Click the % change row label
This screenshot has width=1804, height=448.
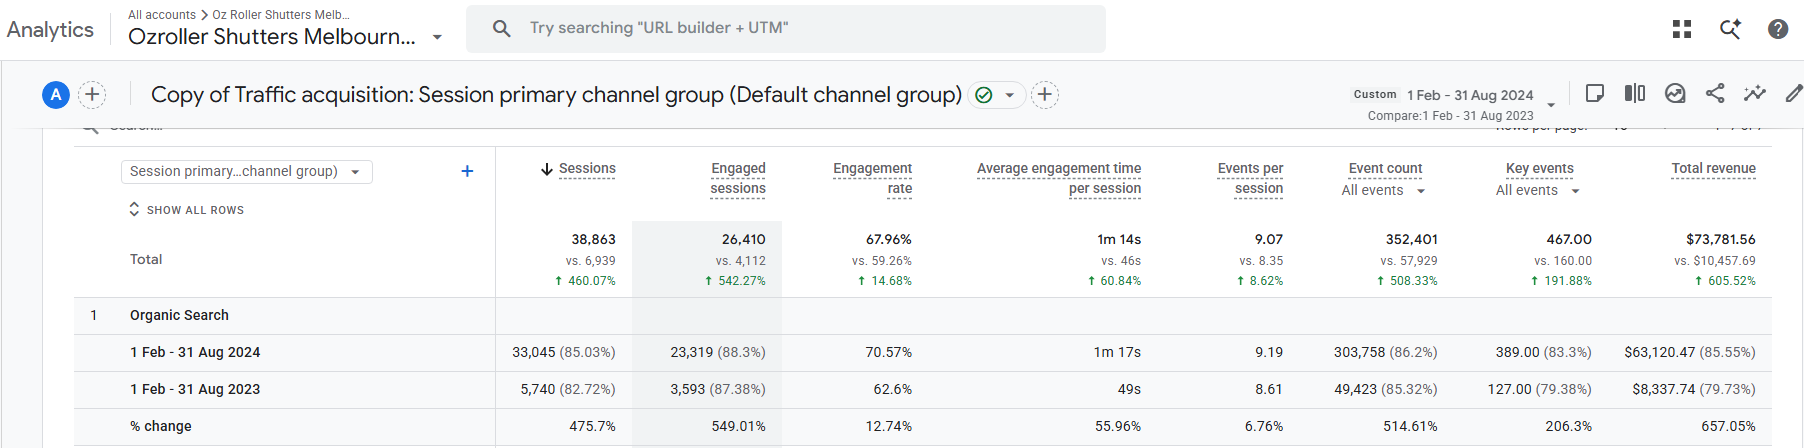coord(160,426)
